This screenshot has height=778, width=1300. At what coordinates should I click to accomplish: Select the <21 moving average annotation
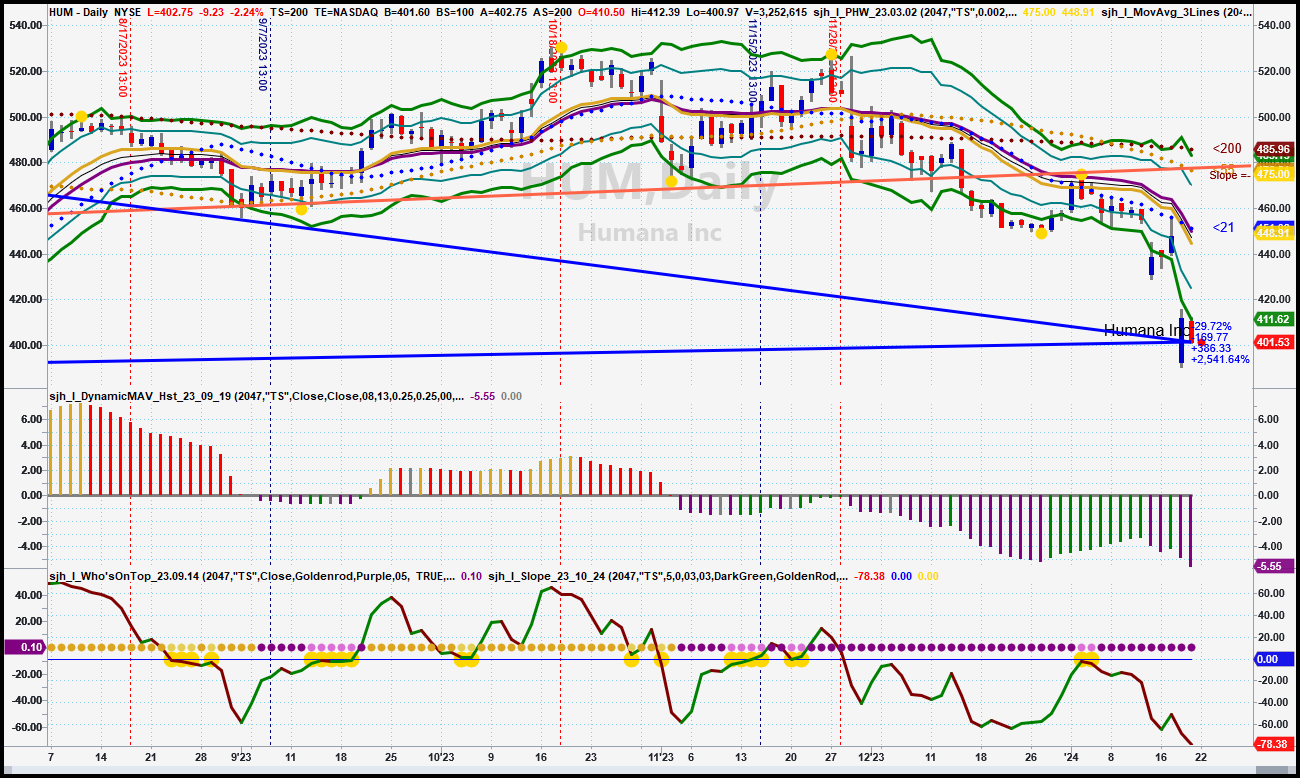(x=1223, y=228)
